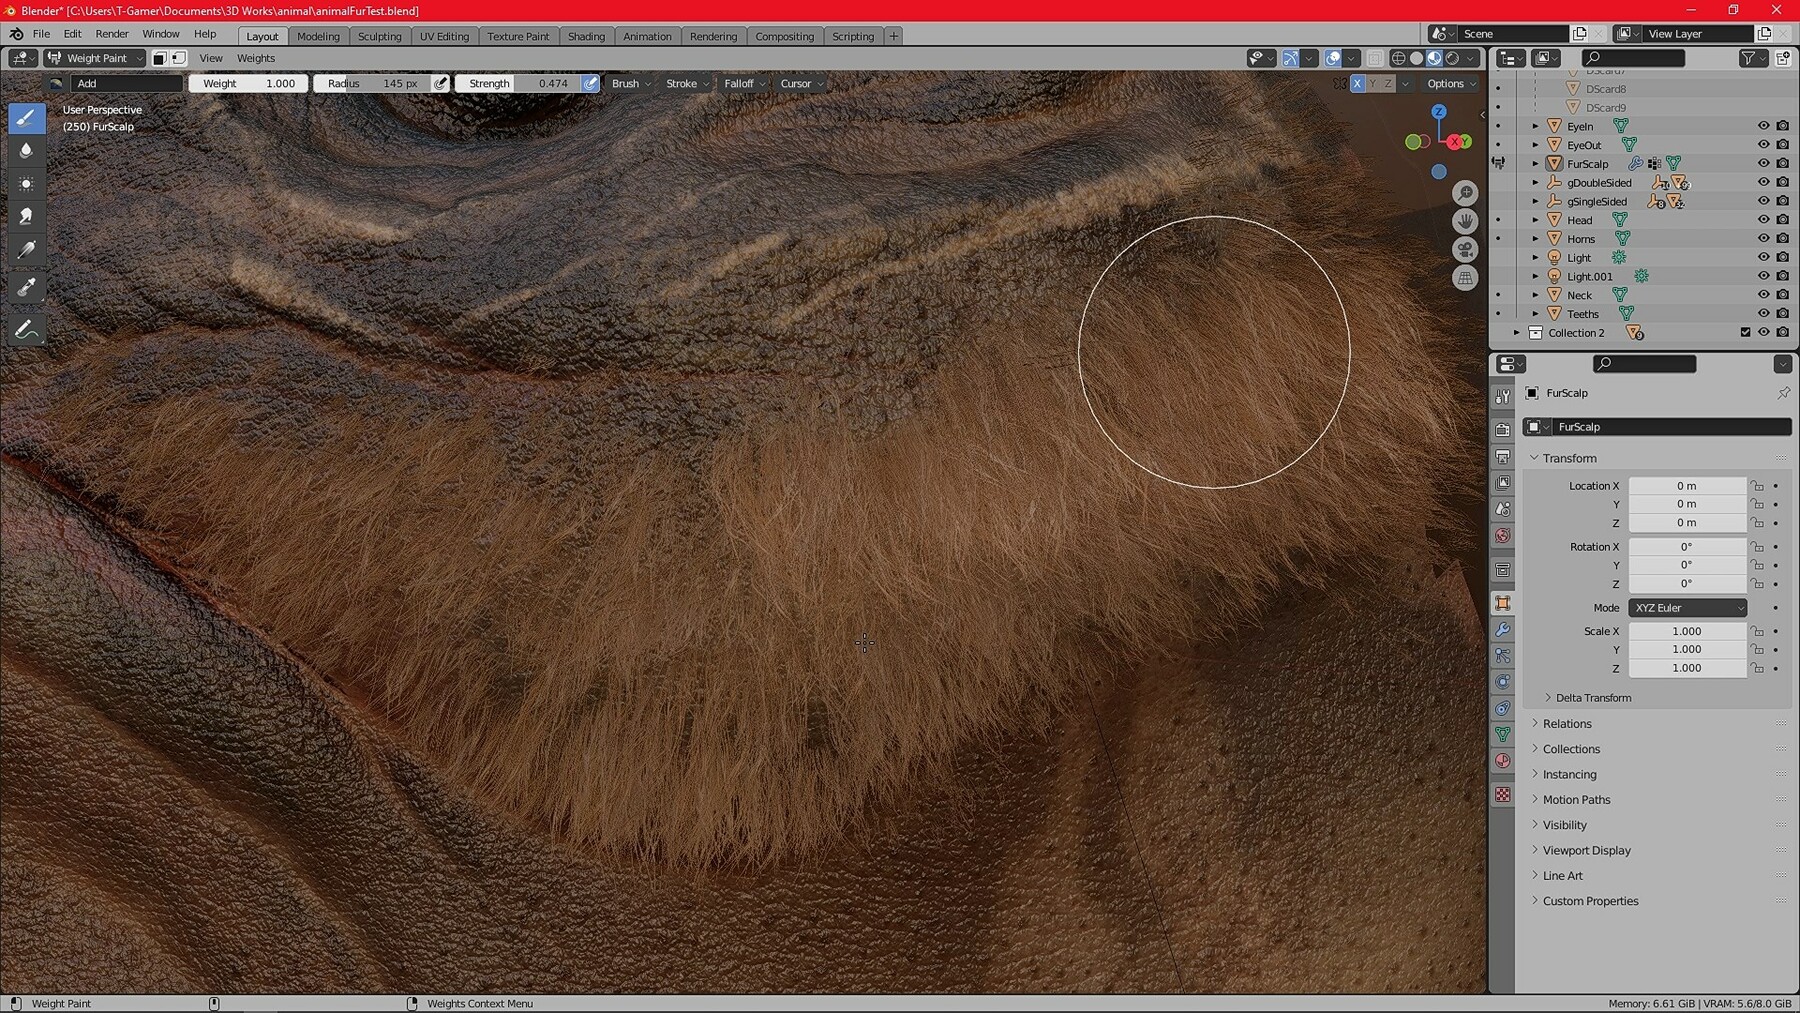
Task: Hide Head object in viewport
Action: [1763, 220]
